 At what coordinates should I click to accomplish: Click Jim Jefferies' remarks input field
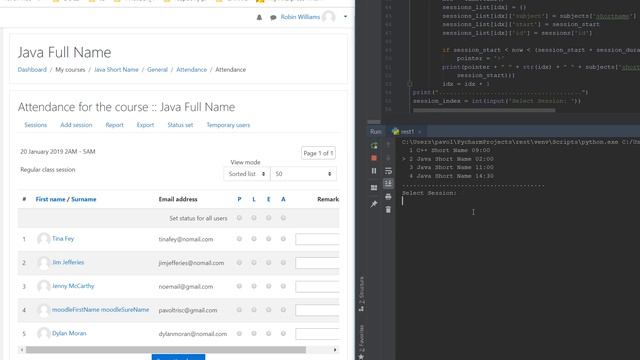tap(317, 263)
